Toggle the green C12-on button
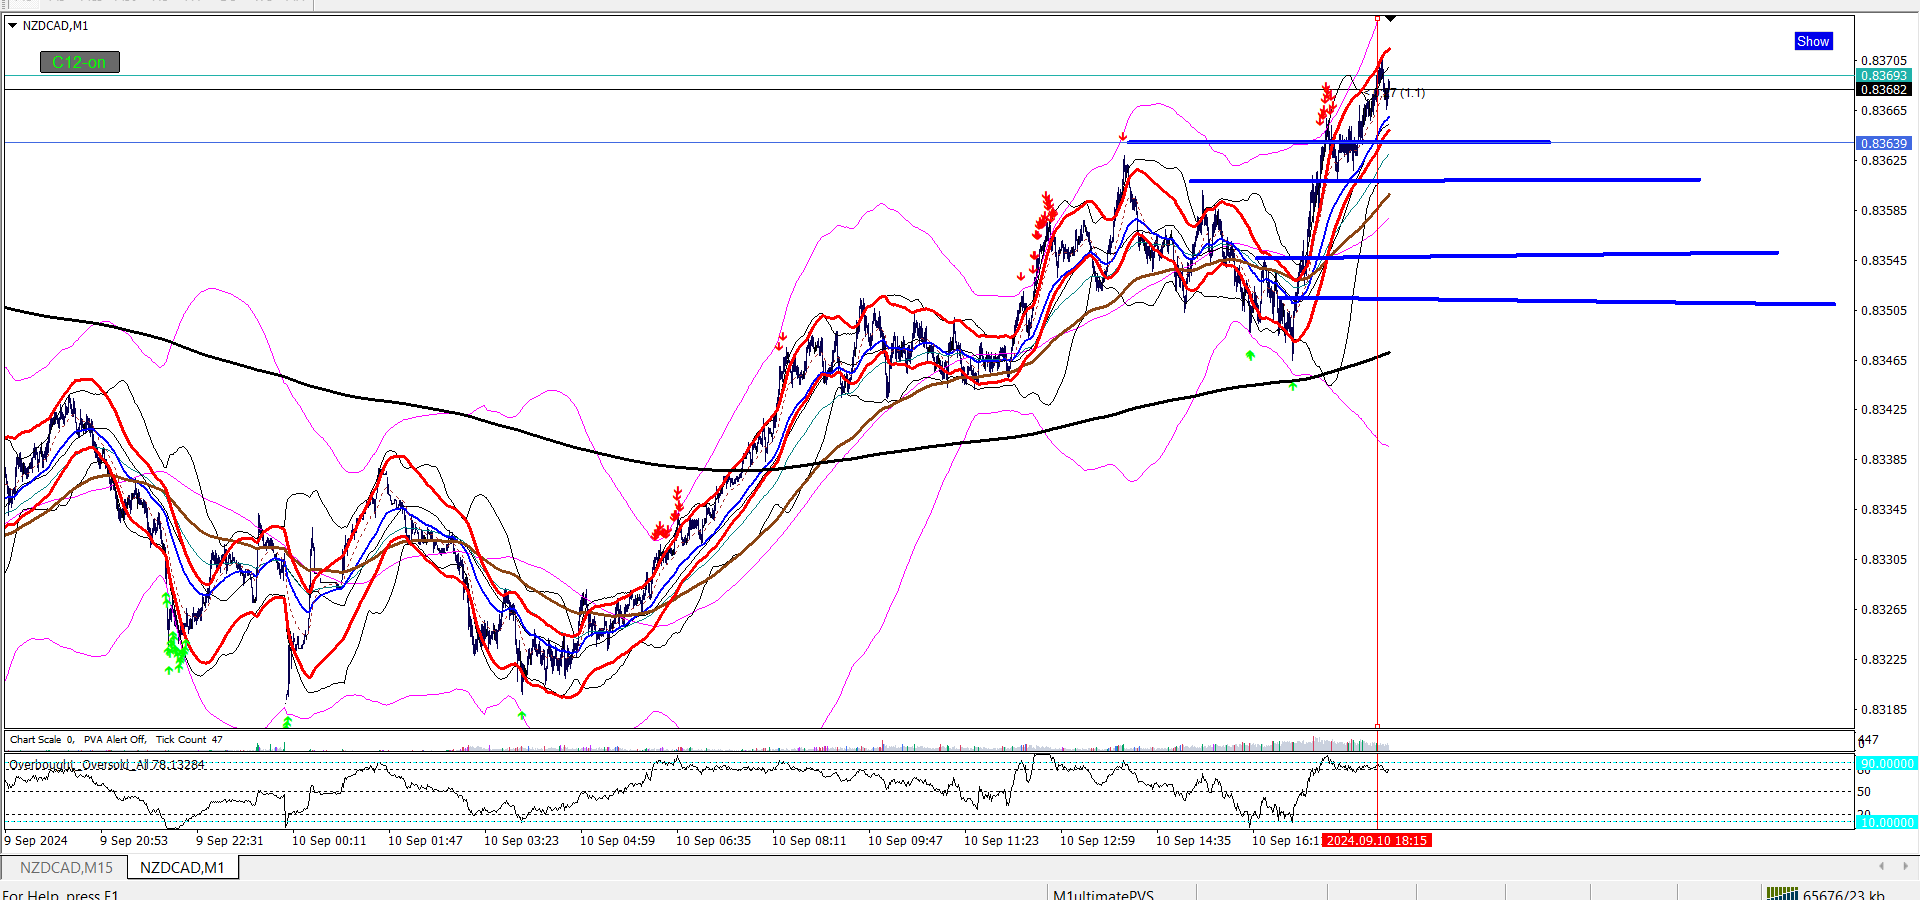 80,62
